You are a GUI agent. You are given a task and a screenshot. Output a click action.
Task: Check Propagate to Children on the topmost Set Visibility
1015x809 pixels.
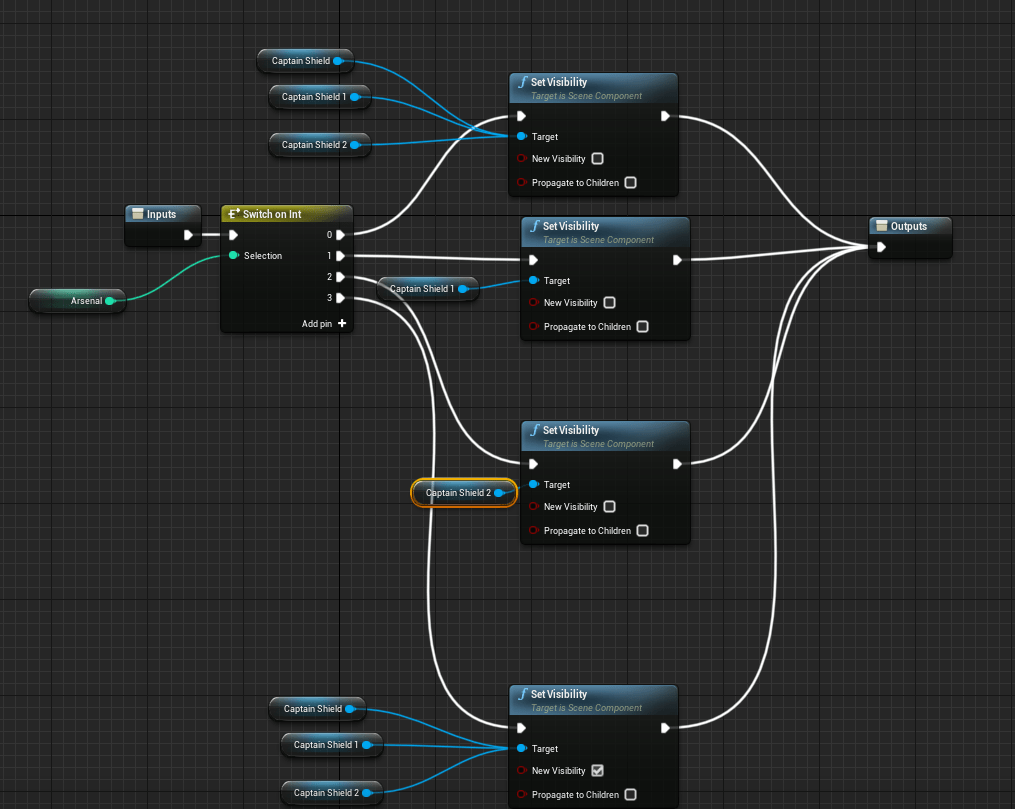[630, 183]
